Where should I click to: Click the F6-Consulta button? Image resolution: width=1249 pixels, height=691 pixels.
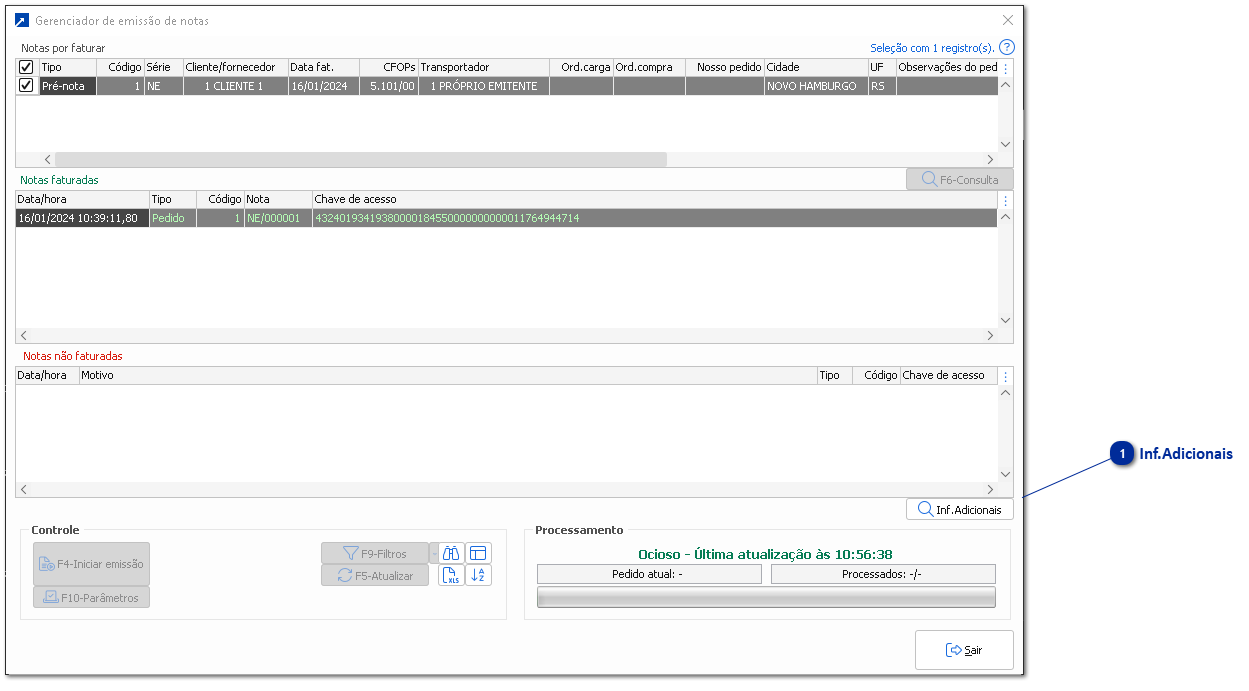960,180
